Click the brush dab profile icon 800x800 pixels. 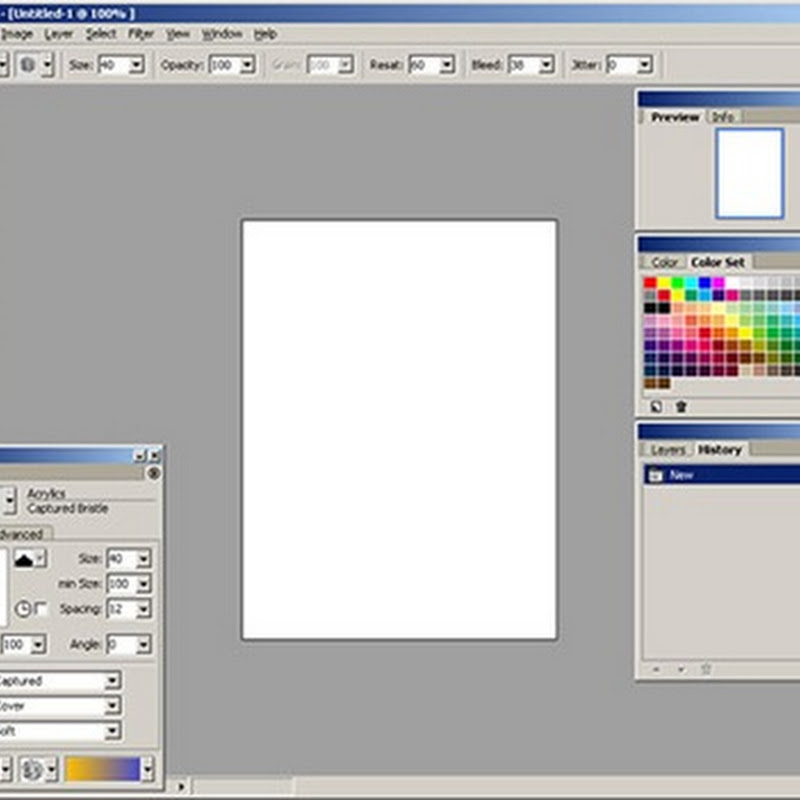pyautogui.click(x=24, y=559)
